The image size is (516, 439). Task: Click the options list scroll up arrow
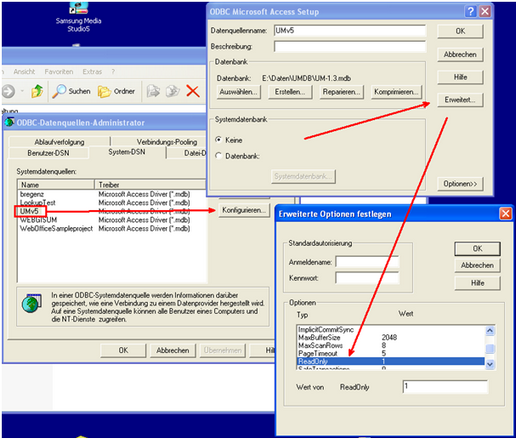tap(490, 330)
